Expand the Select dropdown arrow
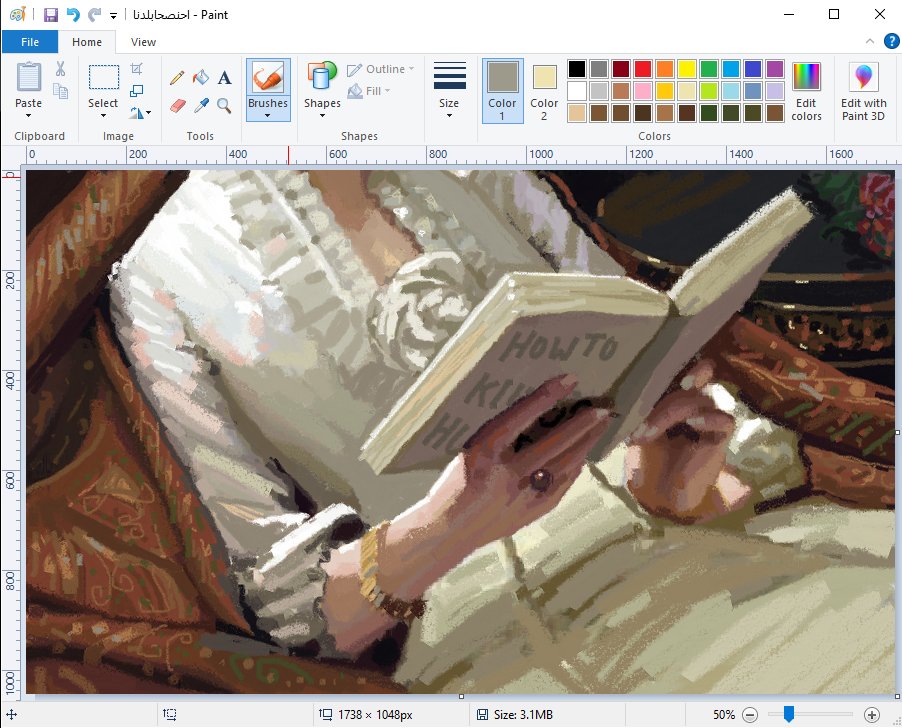The height and width of the screenshot is (728, 902). click(104, 116)
